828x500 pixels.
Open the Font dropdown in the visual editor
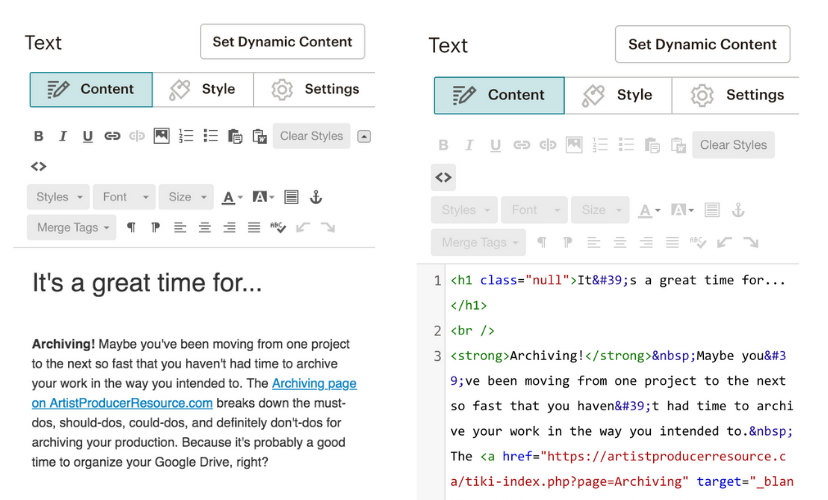point(125,197)
